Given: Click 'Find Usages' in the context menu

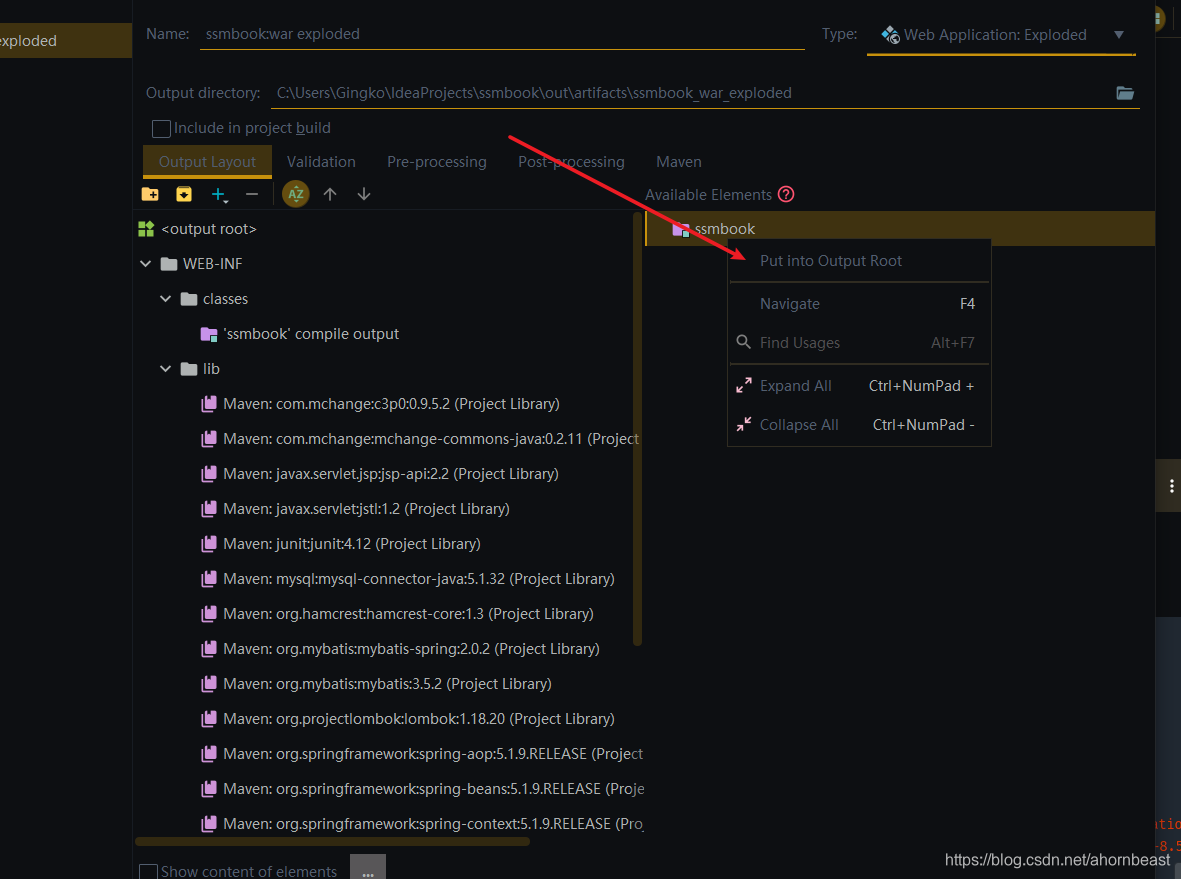Looking at the screenshot, I should point(799,342).
